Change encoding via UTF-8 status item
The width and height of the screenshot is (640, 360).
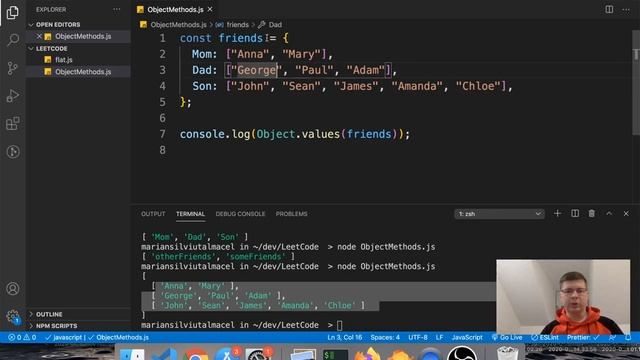(418, 338)
